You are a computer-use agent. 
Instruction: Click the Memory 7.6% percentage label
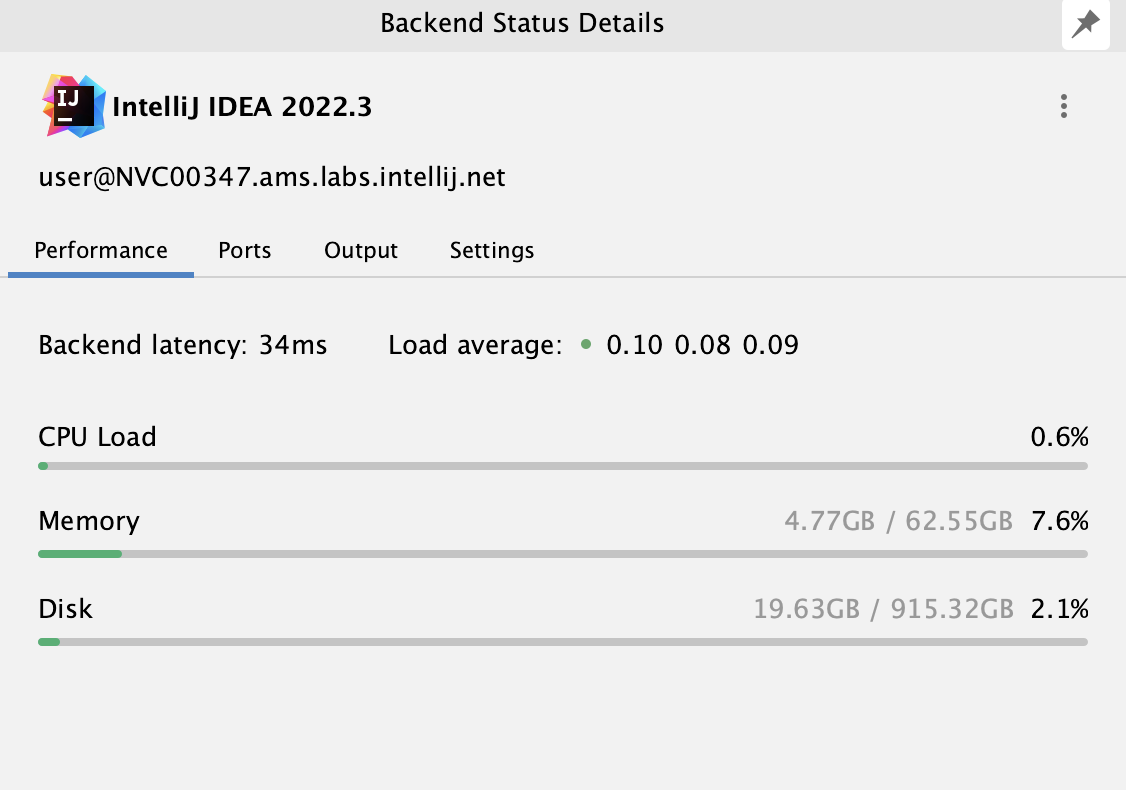tap(1059, 521)
